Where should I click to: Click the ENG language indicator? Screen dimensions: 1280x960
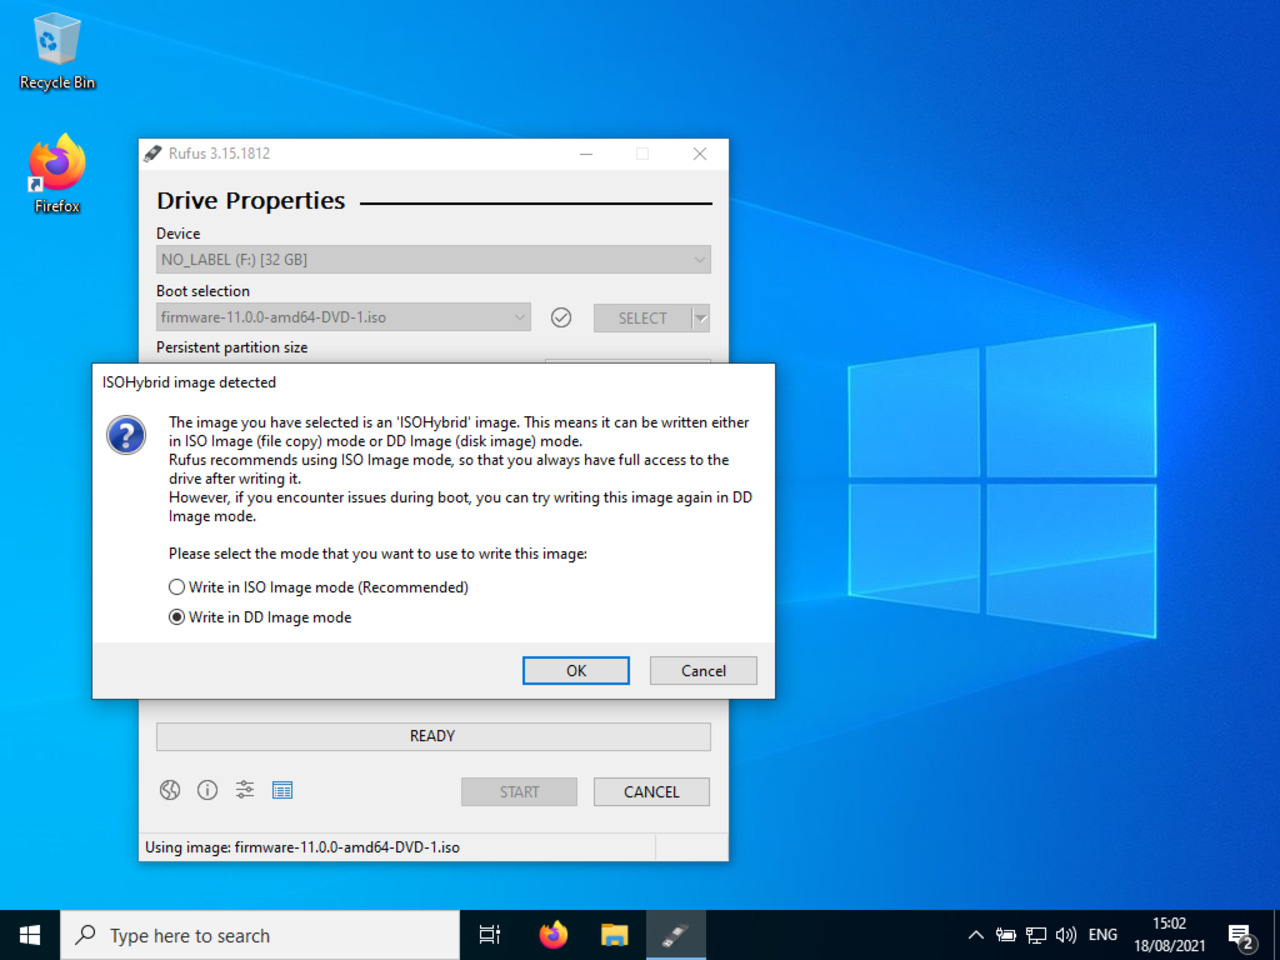[1103, 935]
